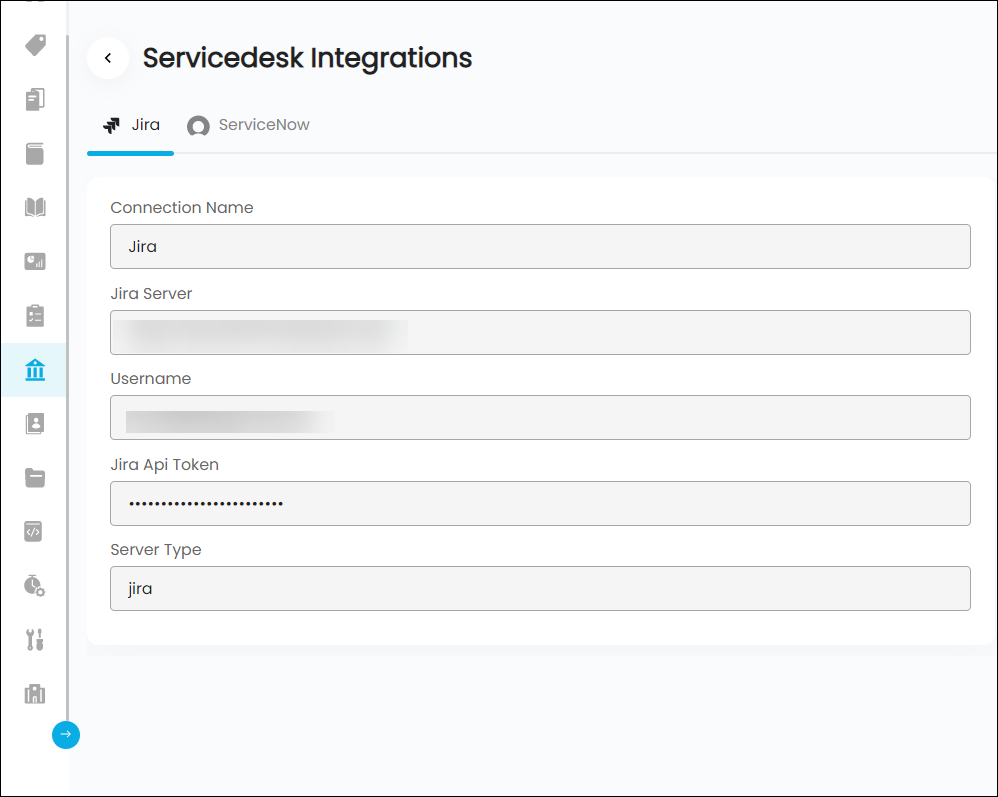This screenshot has width=998, height=797.
Task: Open the code window sidebar icon
Action: tap(33, 532)
